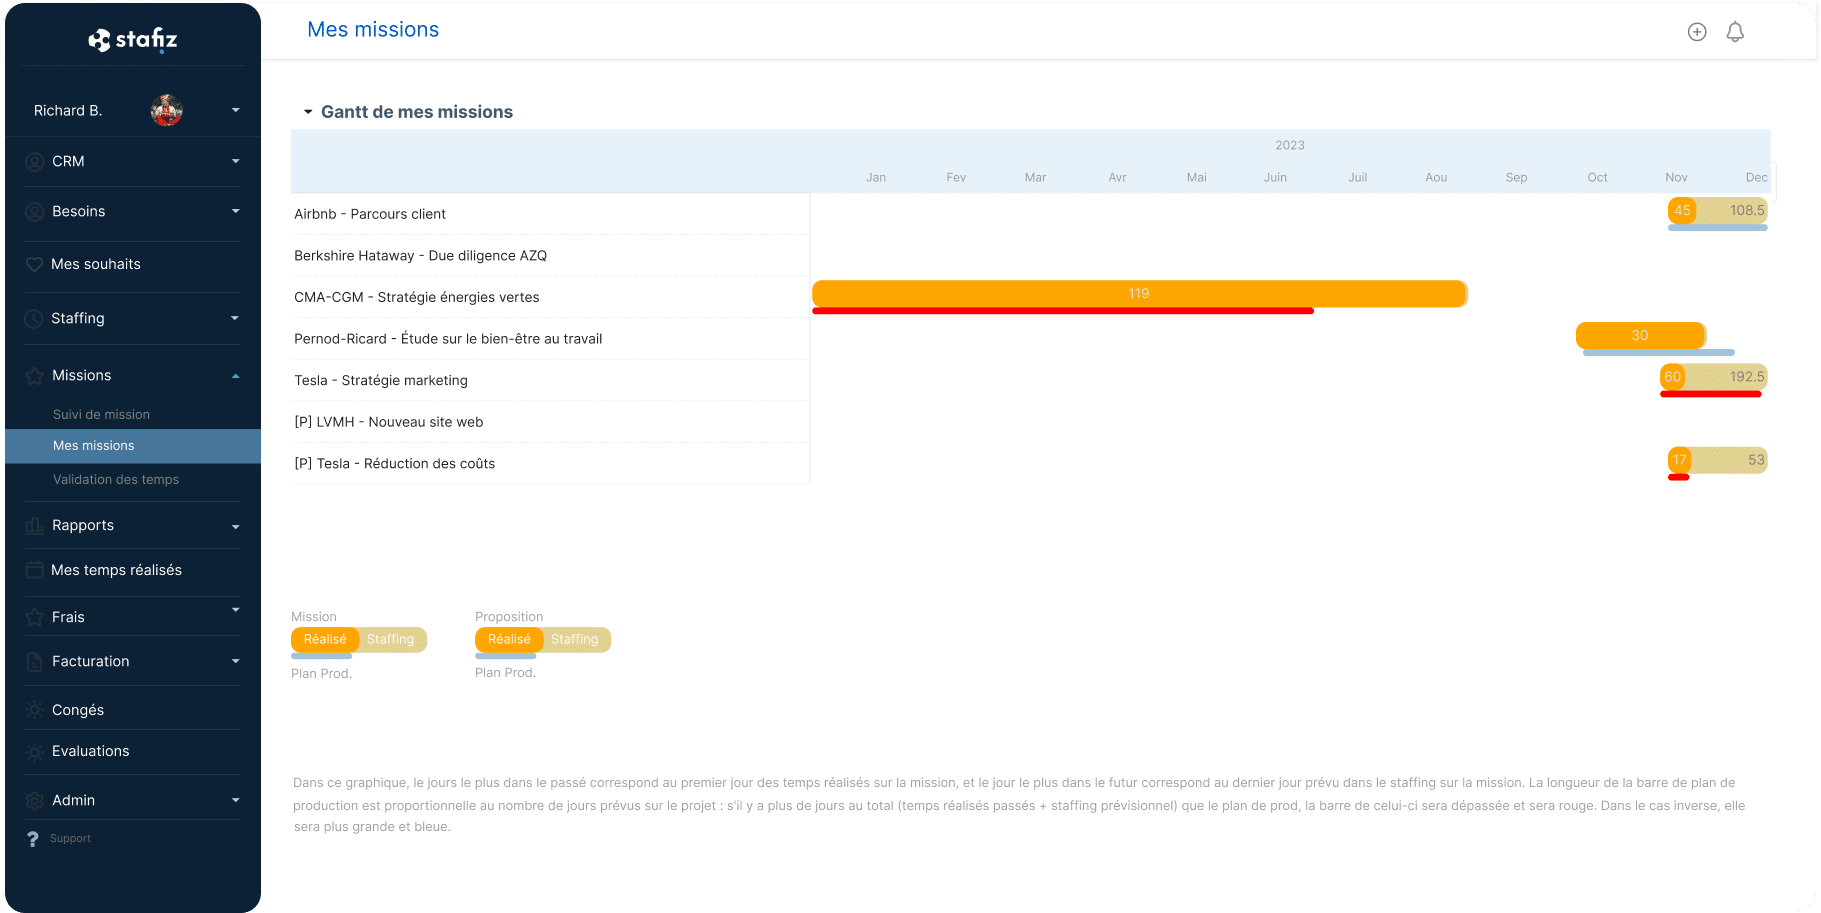Click the Proposition legend Réalisé swatch

pyautogui.click(x=509, y=640)
